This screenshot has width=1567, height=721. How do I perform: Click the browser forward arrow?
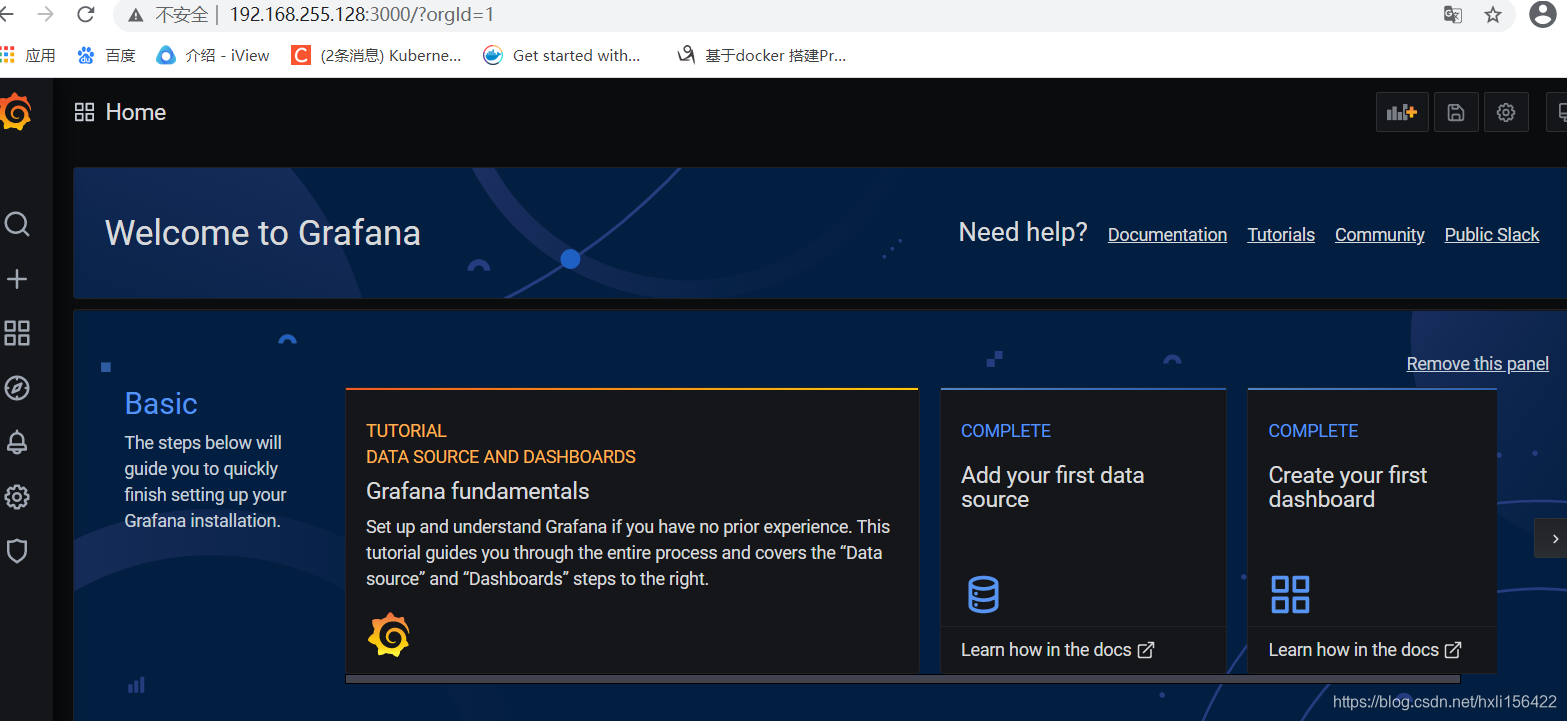45,14
